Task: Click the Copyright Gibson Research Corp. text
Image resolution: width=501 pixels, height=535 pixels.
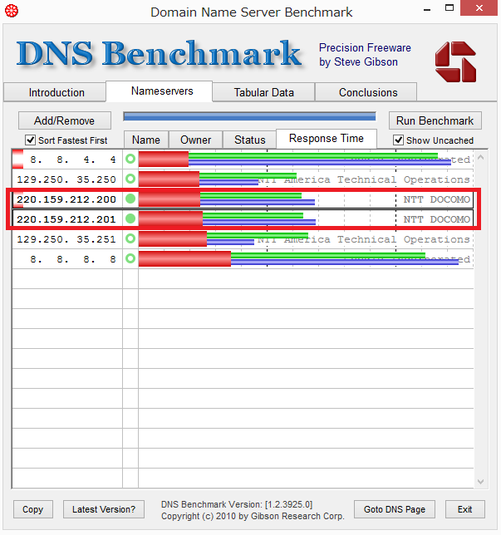Action: pyautogui.click(x=253, y=516)
